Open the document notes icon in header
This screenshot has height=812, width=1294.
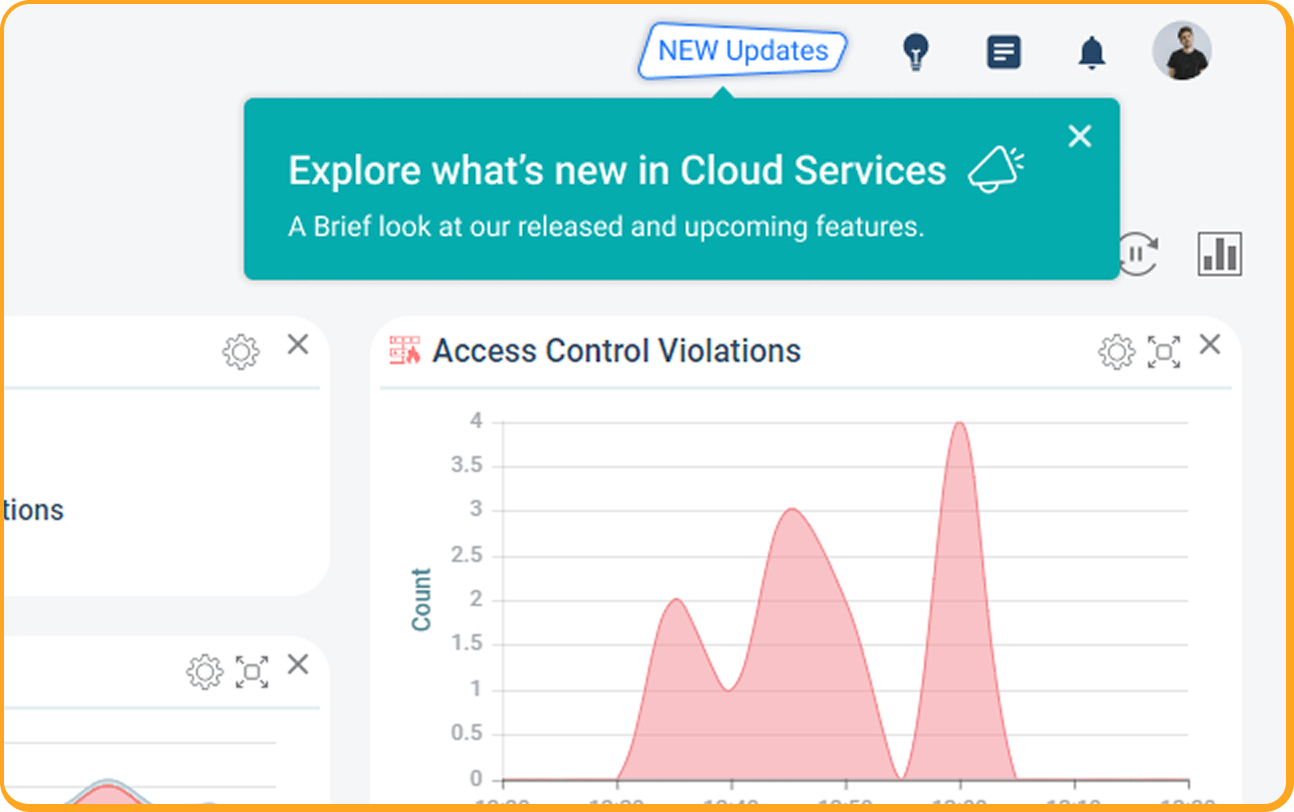(1003, 52)
